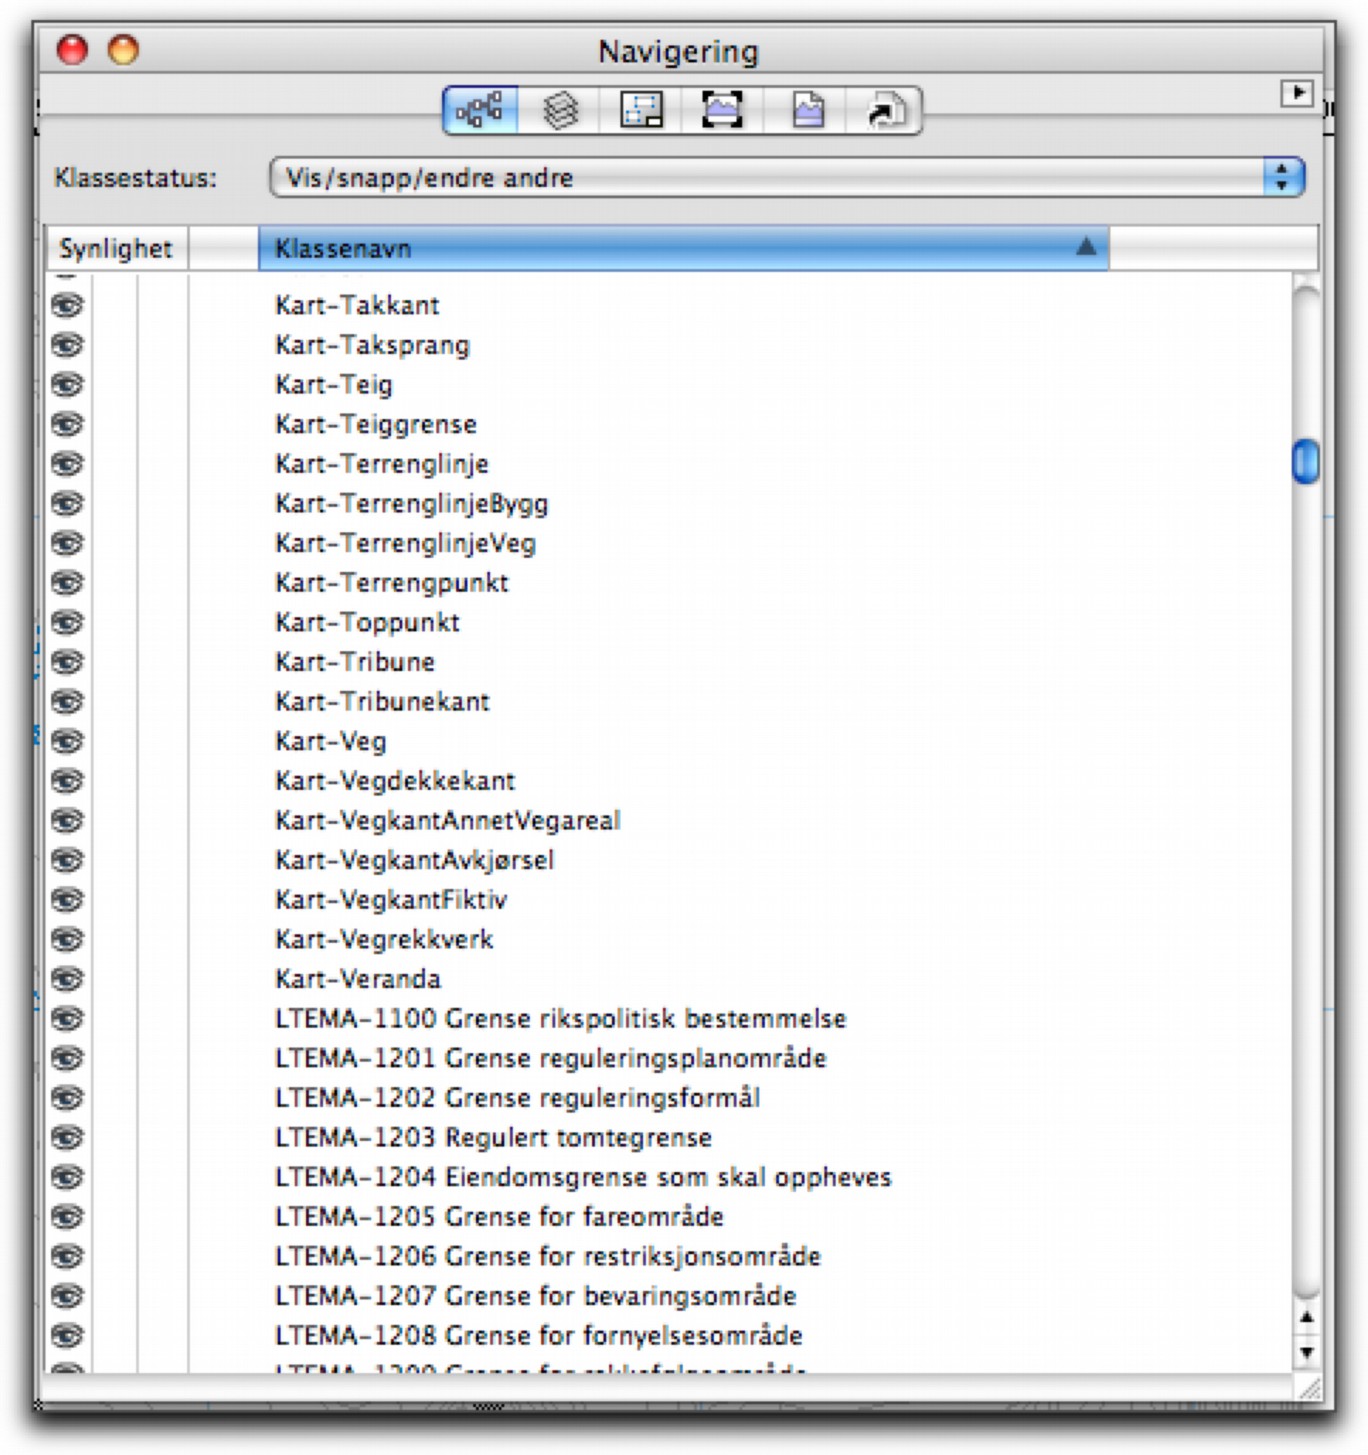This screenshot has width=1368, height=1455.
Task: Toggle eye icon for LTEMA-1208 row
Action: click(67, 1336)
